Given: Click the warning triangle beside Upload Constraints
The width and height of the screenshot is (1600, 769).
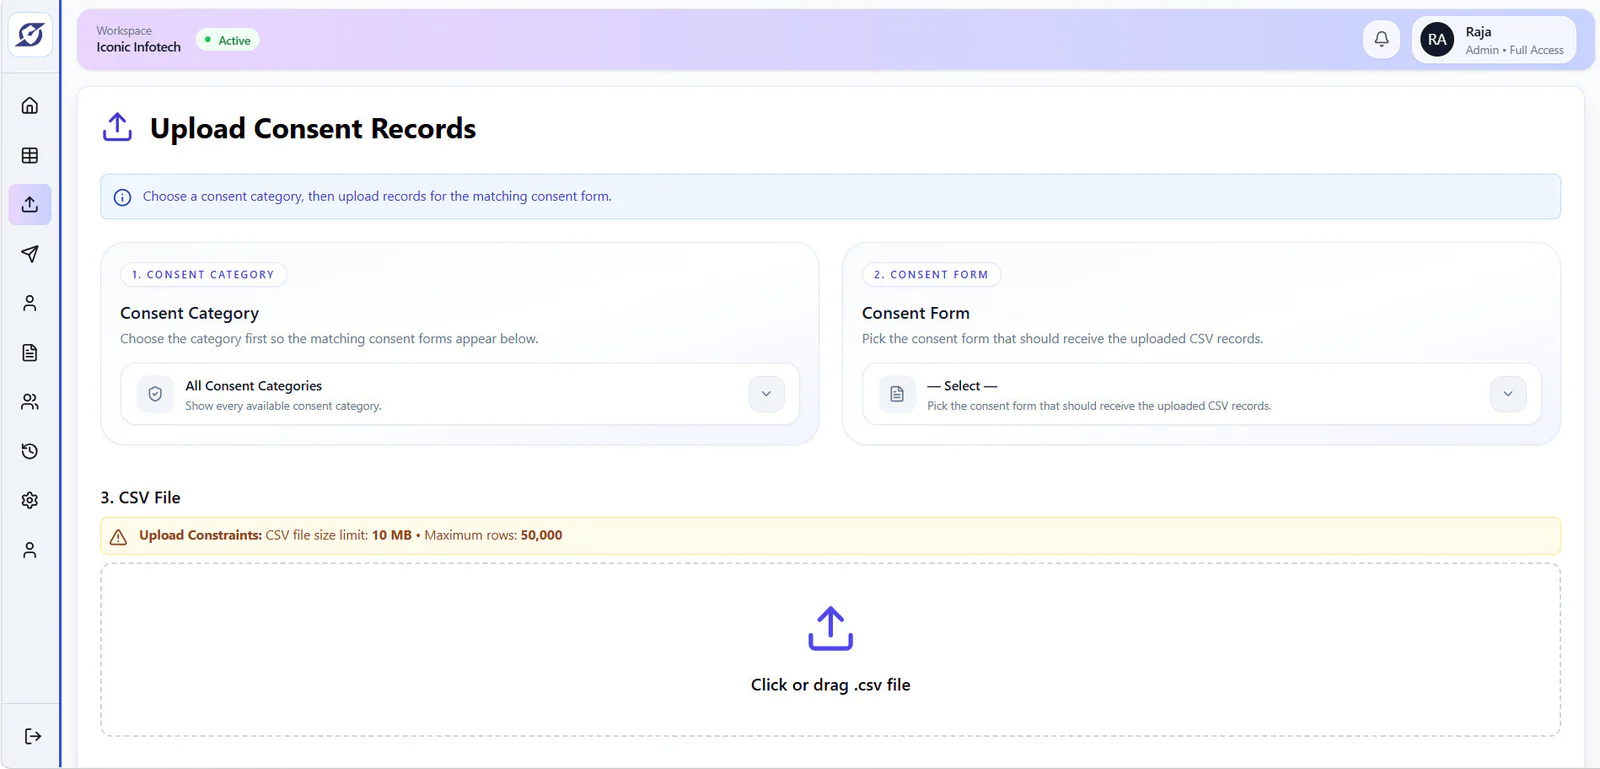Looking at the screenshot, I should (x=118, y=537).
